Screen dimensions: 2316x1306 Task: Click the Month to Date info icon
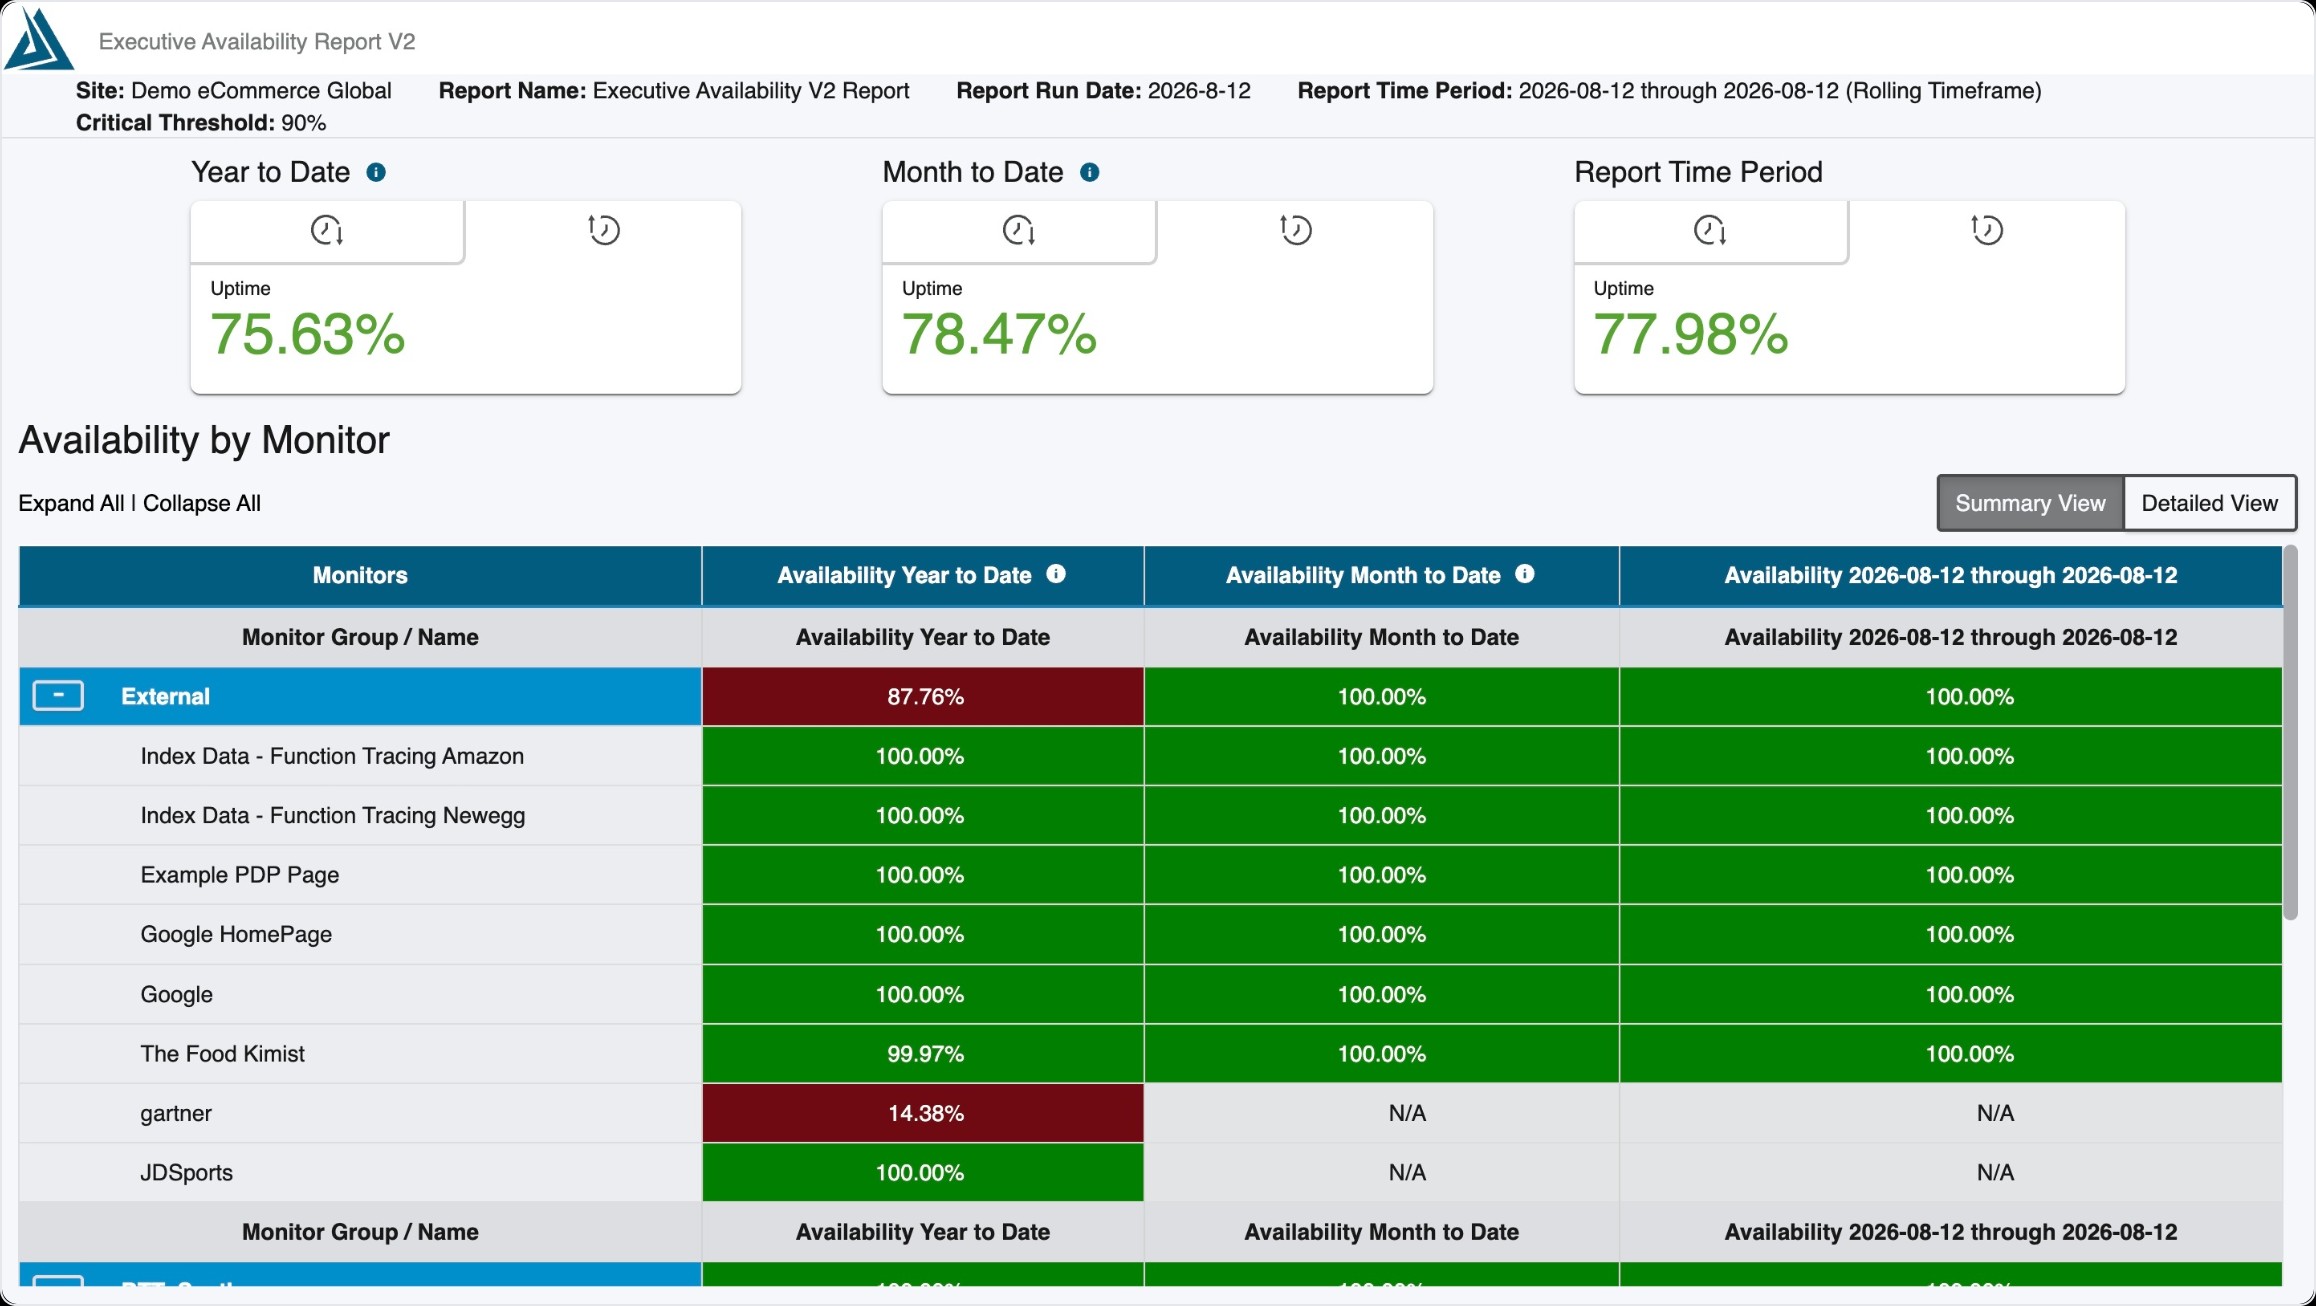tap(1090, 172)
